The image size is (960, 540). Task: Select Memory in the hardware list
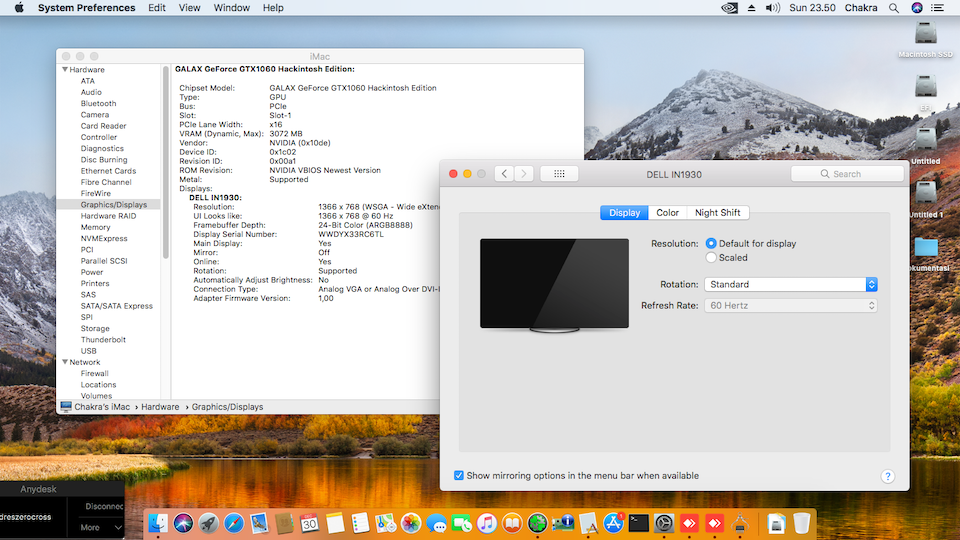[x=96, y=227]
